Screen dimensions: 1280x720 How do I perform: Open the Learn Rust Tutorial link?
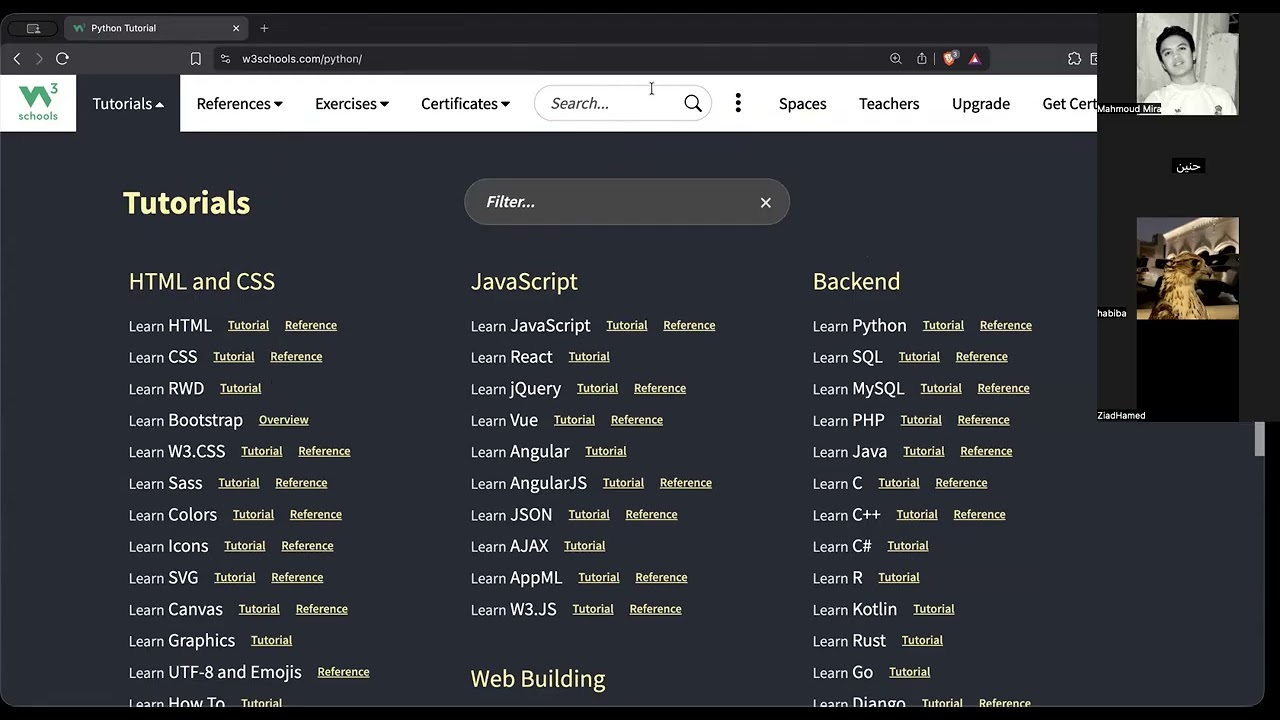click(922, 640)
